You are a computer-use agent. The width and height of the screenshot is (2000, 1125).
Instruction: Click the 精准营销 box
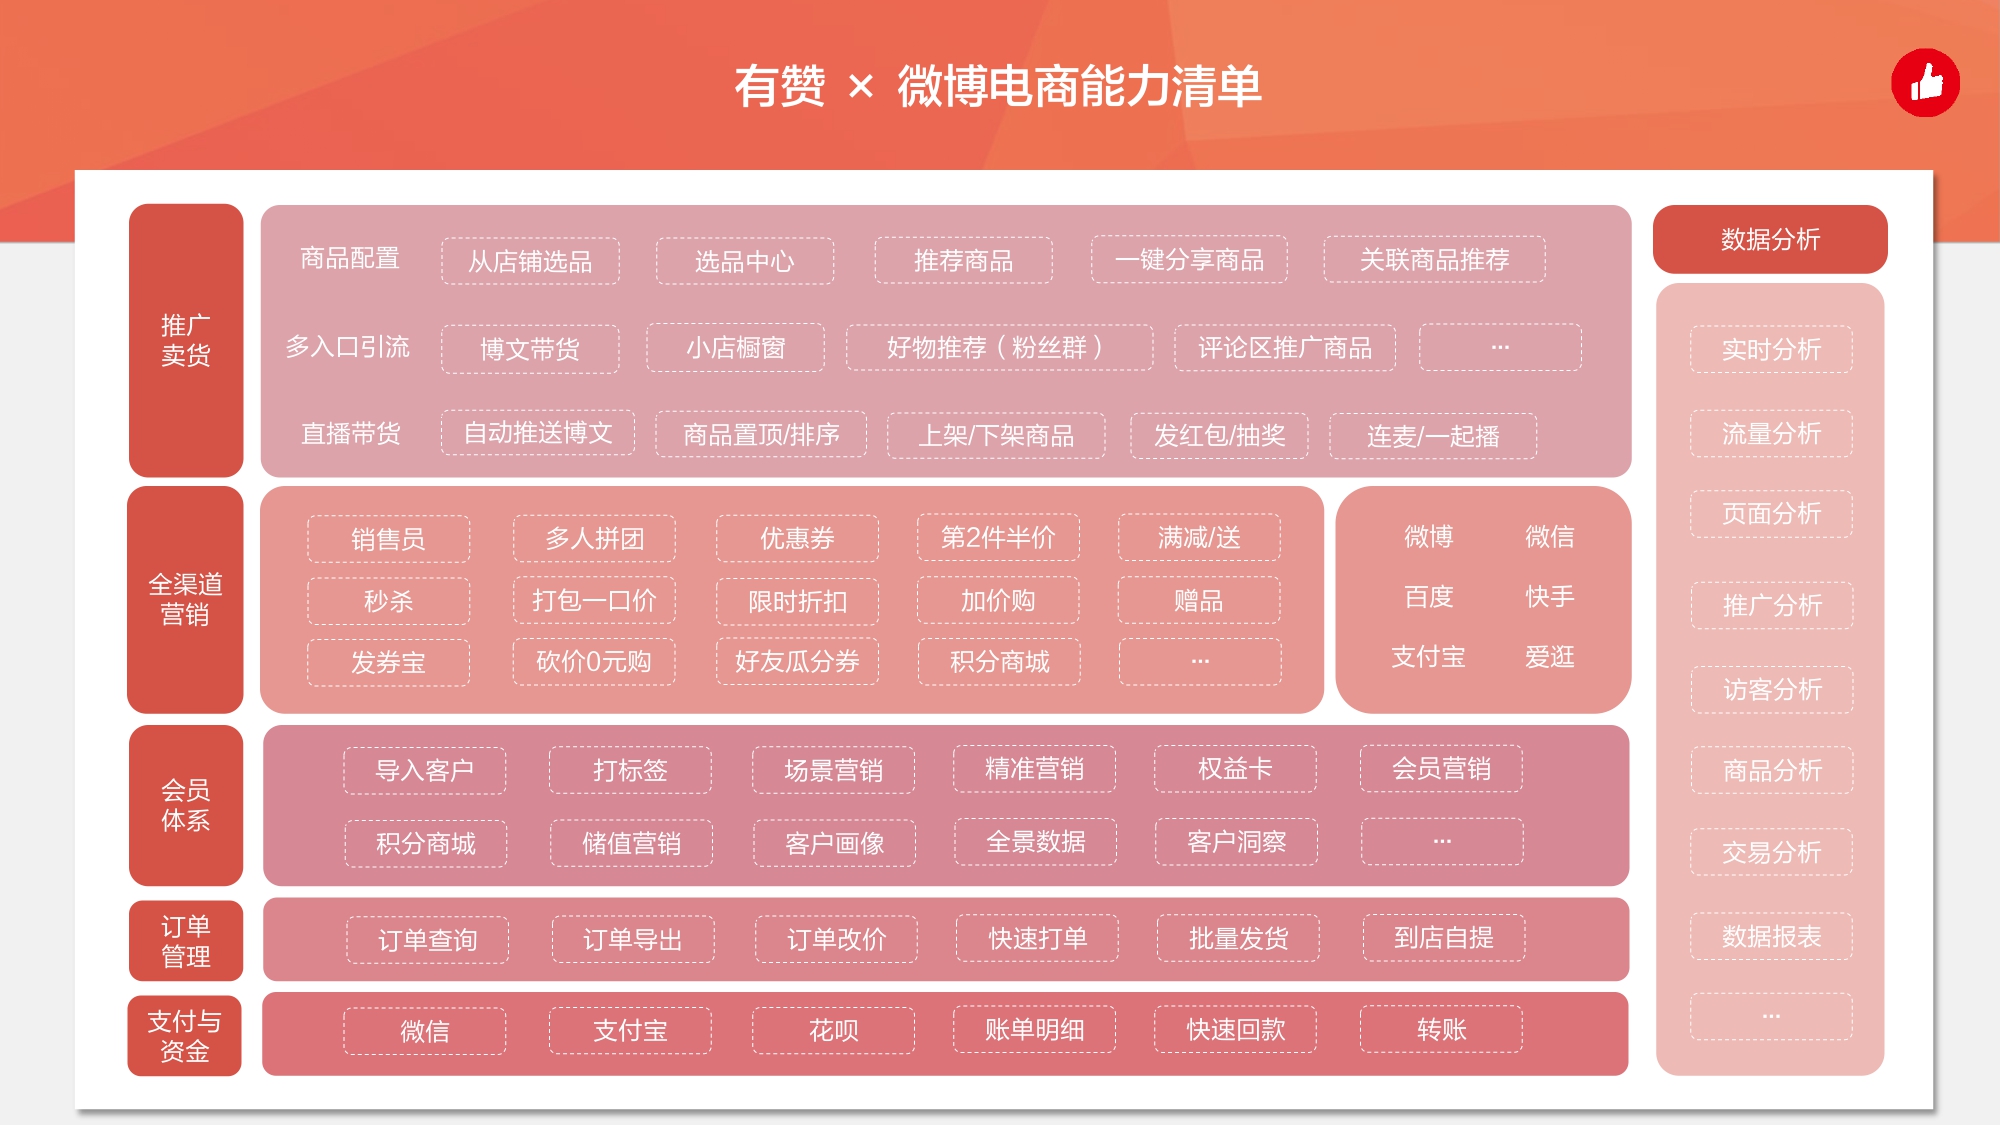coord(1034,768)
